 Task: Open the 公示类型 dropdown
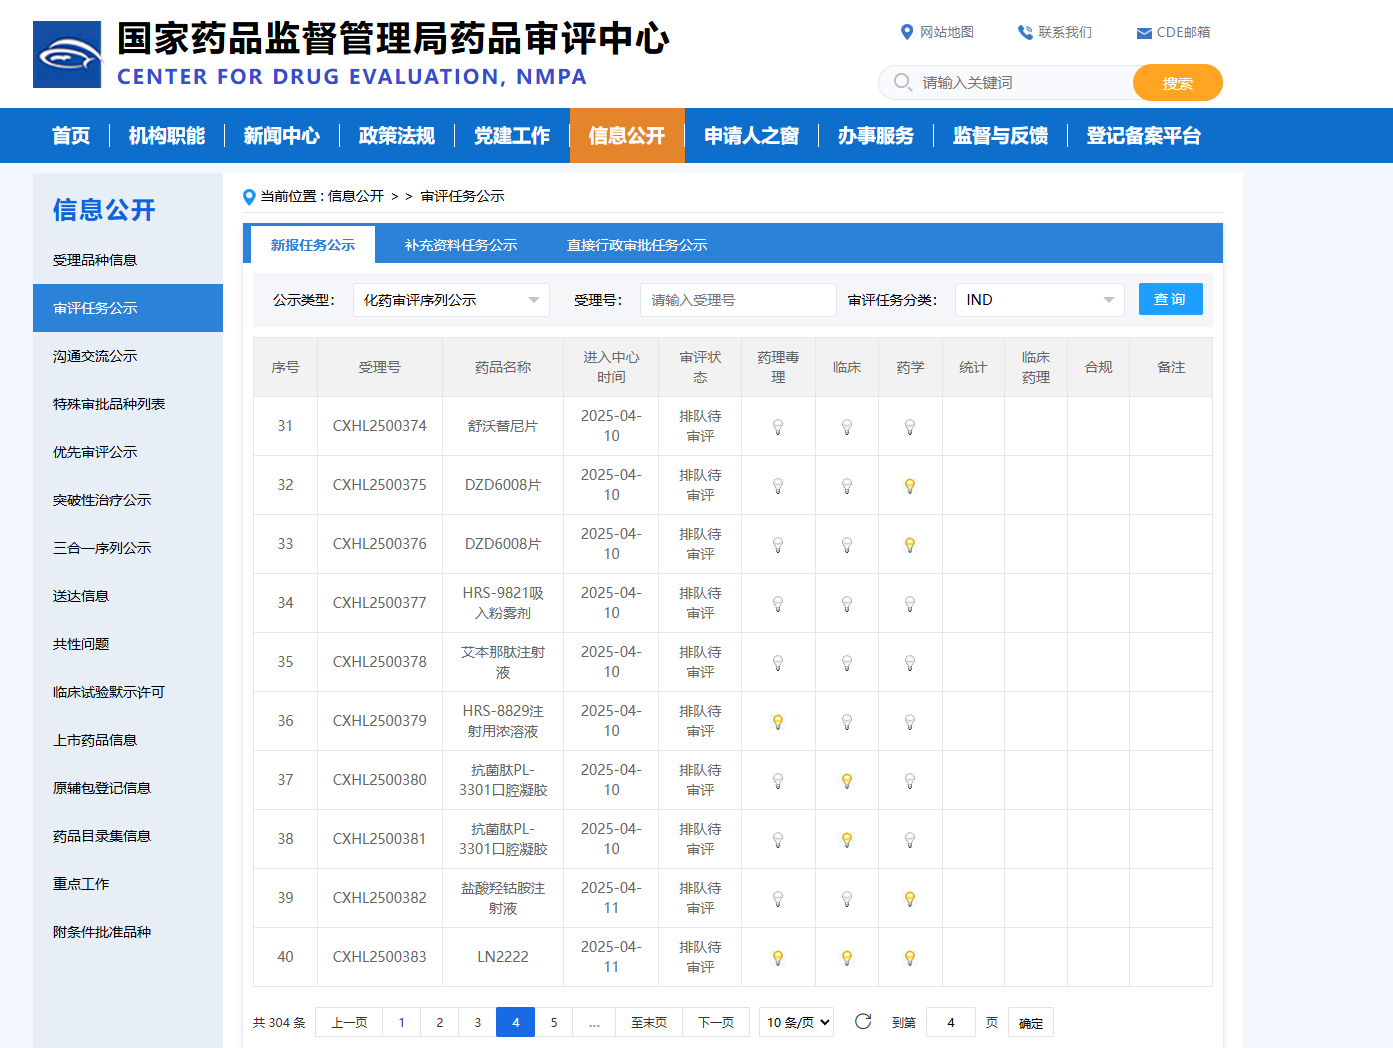(x=450, y=300)
